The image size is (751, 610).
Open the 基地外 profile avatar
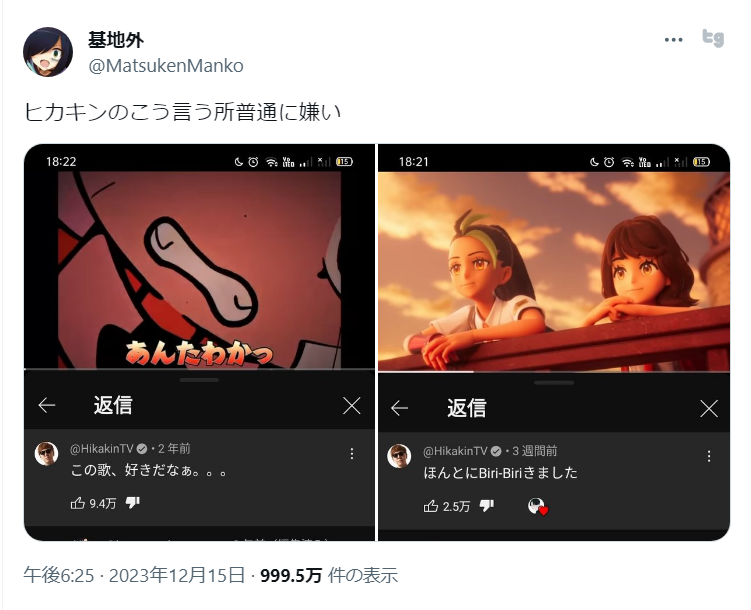pyautogui.click(x=48, y=52)
